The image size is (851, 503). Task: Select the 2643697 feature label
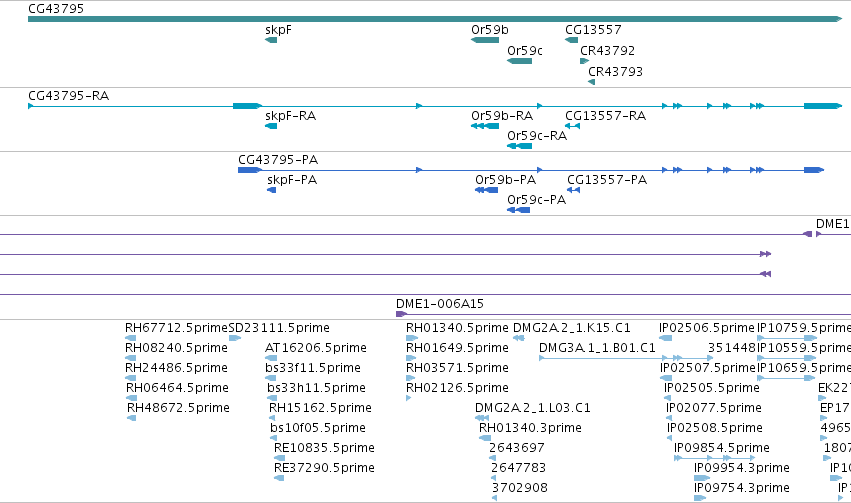coord(517,448)
